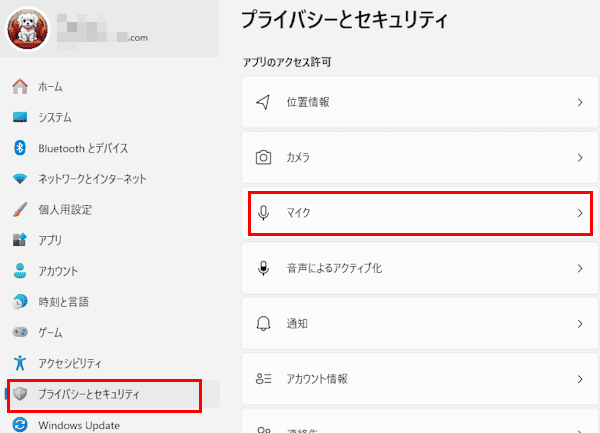
Task: Click the Apps (アプリ) icon in sidebar
Action: (x=20, y=240)
